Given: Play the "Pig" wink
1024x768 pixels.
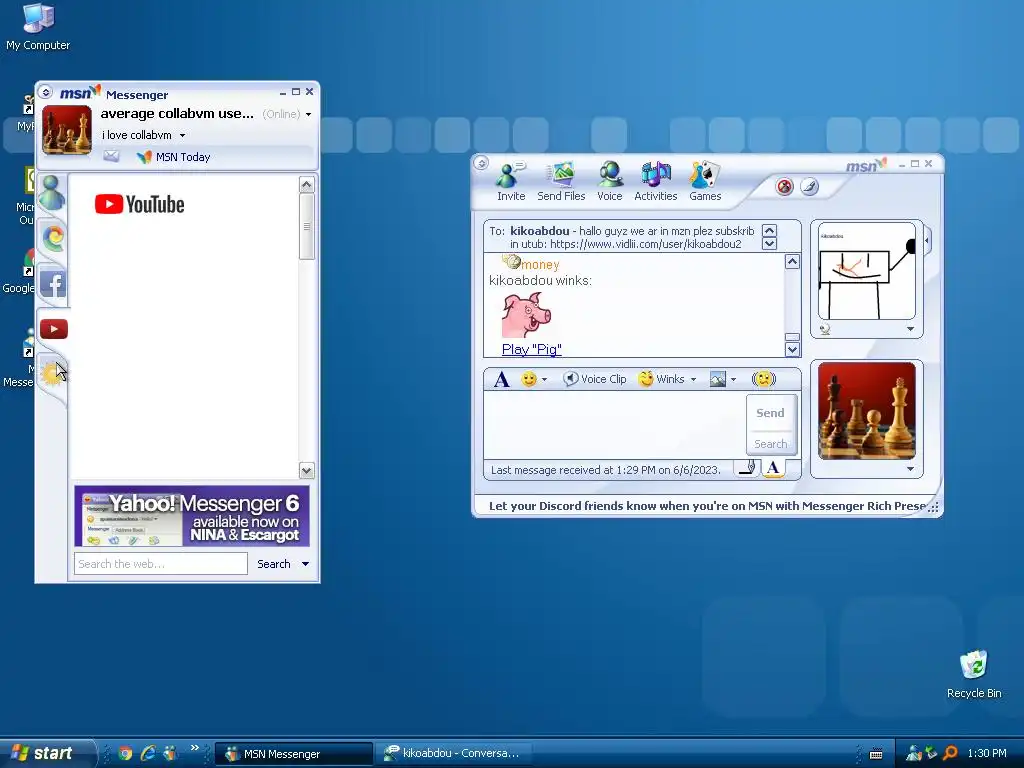Looking at the screenshot, I should coord(532,349).
